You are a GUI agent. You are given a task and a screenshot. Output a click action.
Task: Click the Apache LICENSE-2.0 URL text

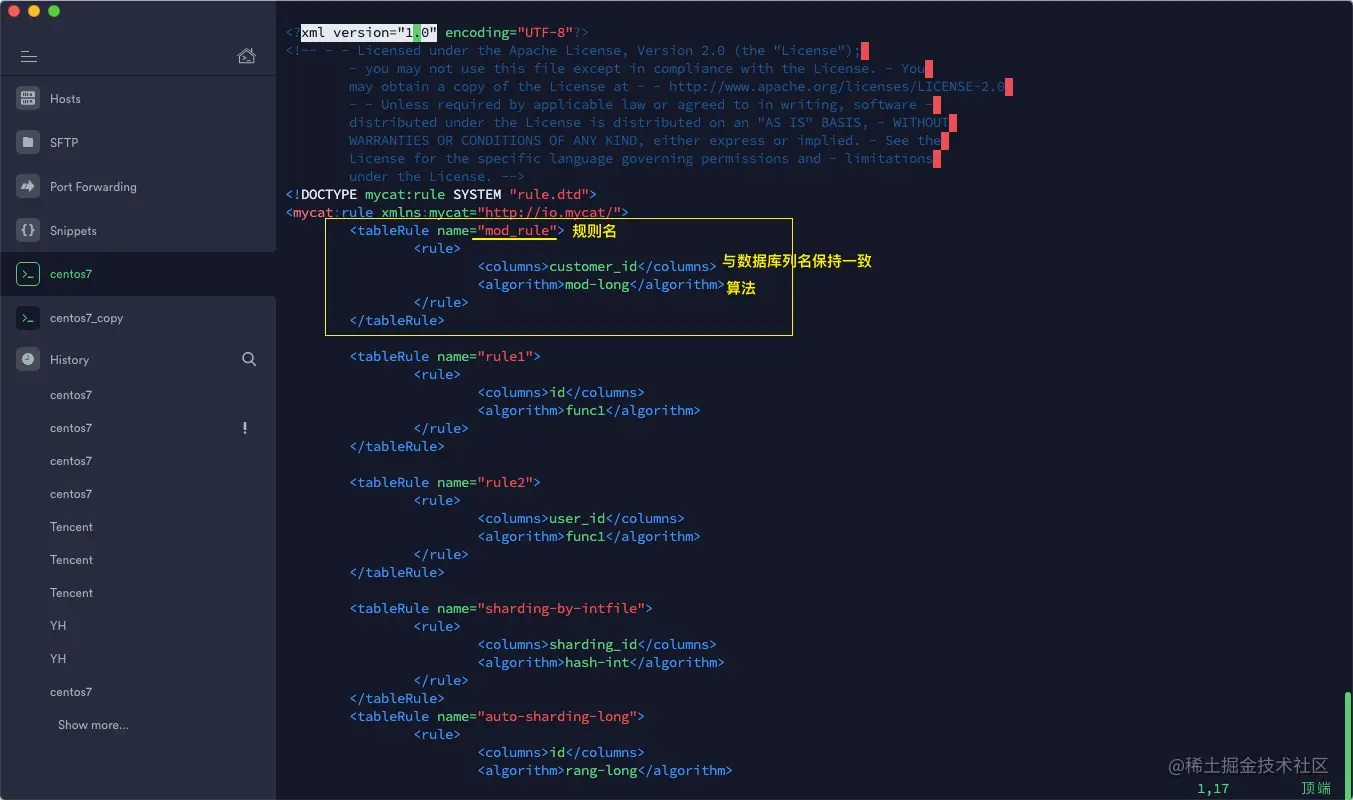tap(837, 87)
